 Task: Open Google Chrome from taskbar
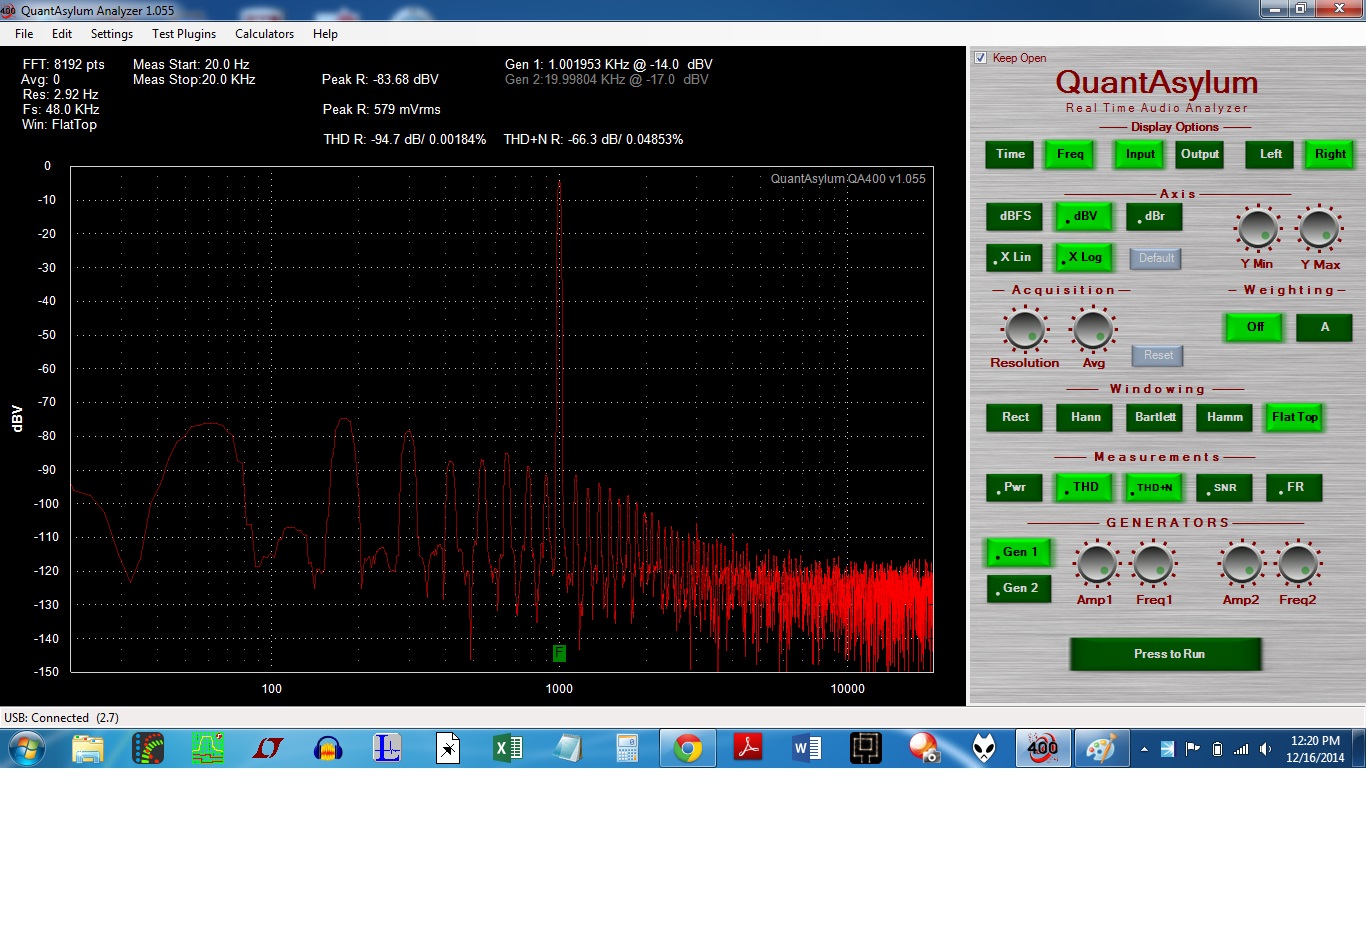688,748
